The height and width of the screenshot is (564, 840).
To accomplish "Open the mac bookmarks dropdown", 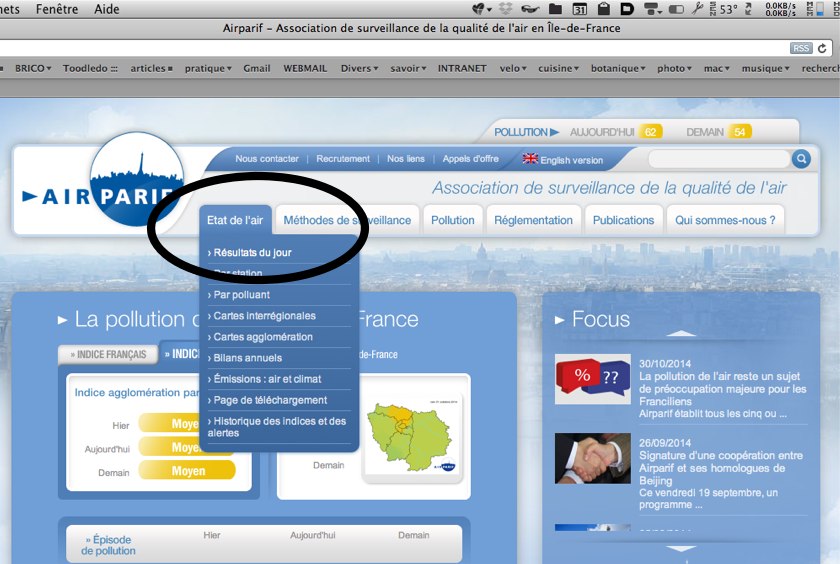I will (716, 68).
